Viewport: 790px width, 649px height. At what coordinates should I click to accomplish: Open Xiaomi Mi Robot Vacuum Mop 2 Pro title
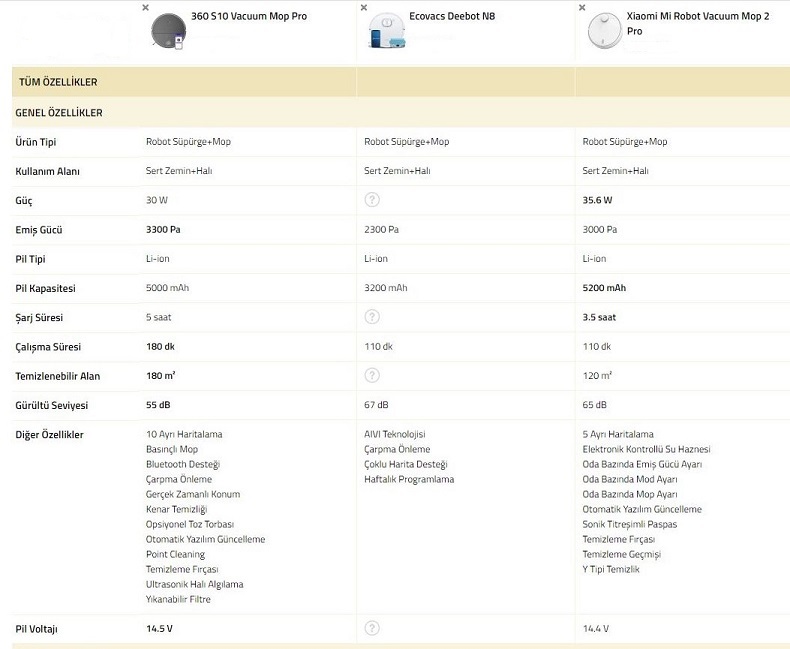pyautogui.click(x=698, y=23)
